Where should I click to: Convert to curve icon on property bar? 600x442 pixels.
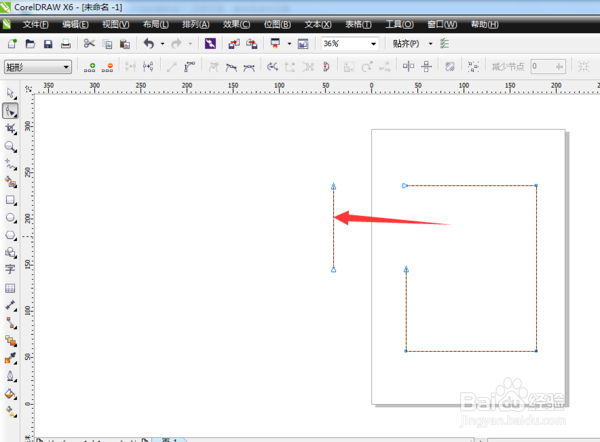pos(189,67)
